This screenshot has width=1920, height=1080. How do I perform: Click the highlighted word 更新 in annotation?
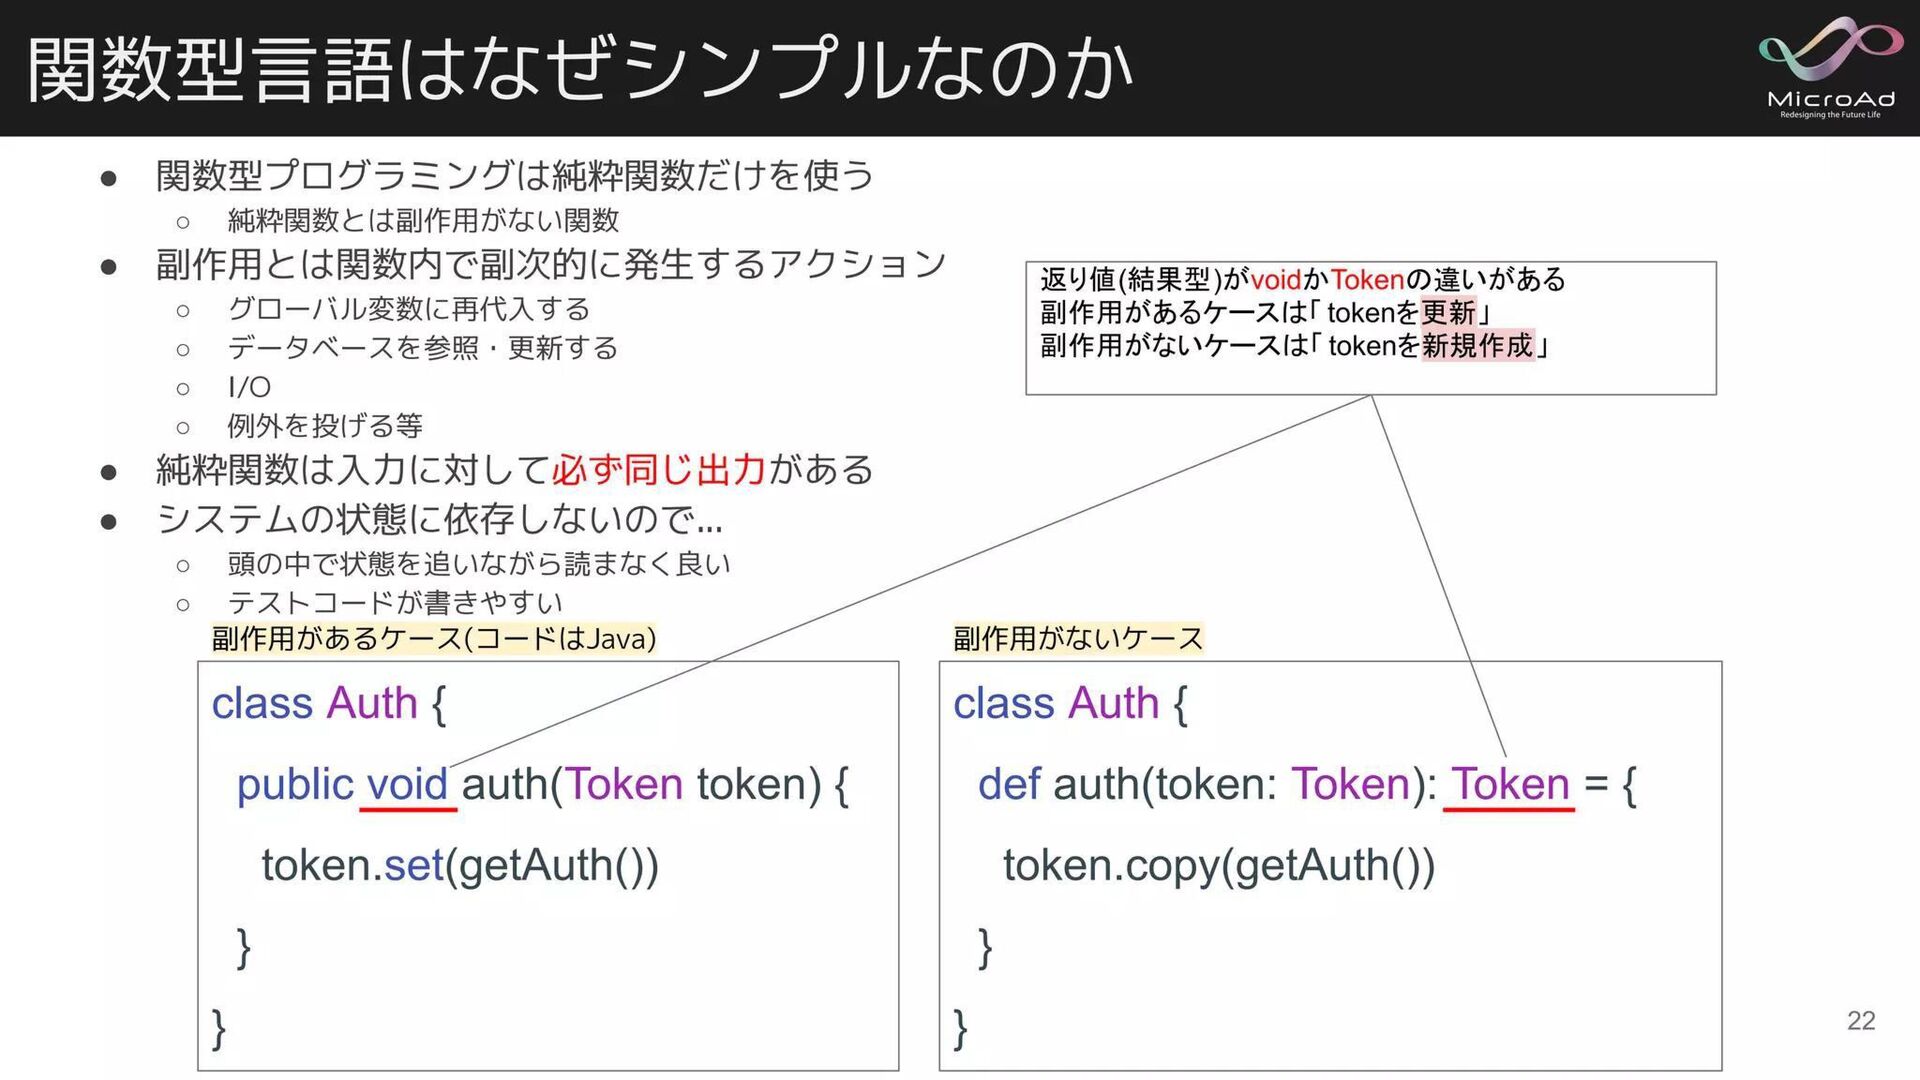[1448, 312]
